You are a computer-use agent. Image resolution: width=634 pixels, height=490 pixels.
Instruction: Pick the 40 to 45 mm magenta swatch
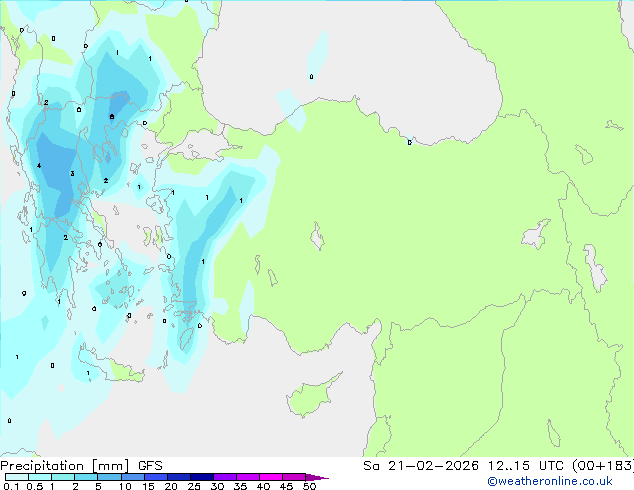pyautogui.click(x=271, y=477)
